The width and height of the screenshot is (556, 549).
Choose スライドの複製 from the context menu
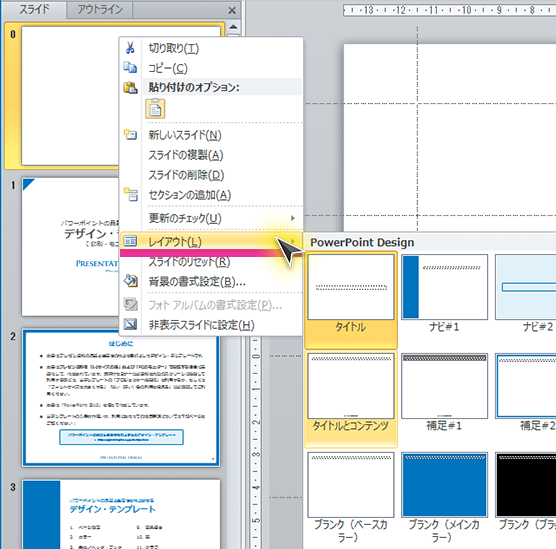pyautogui.click(x=186, y=155)
